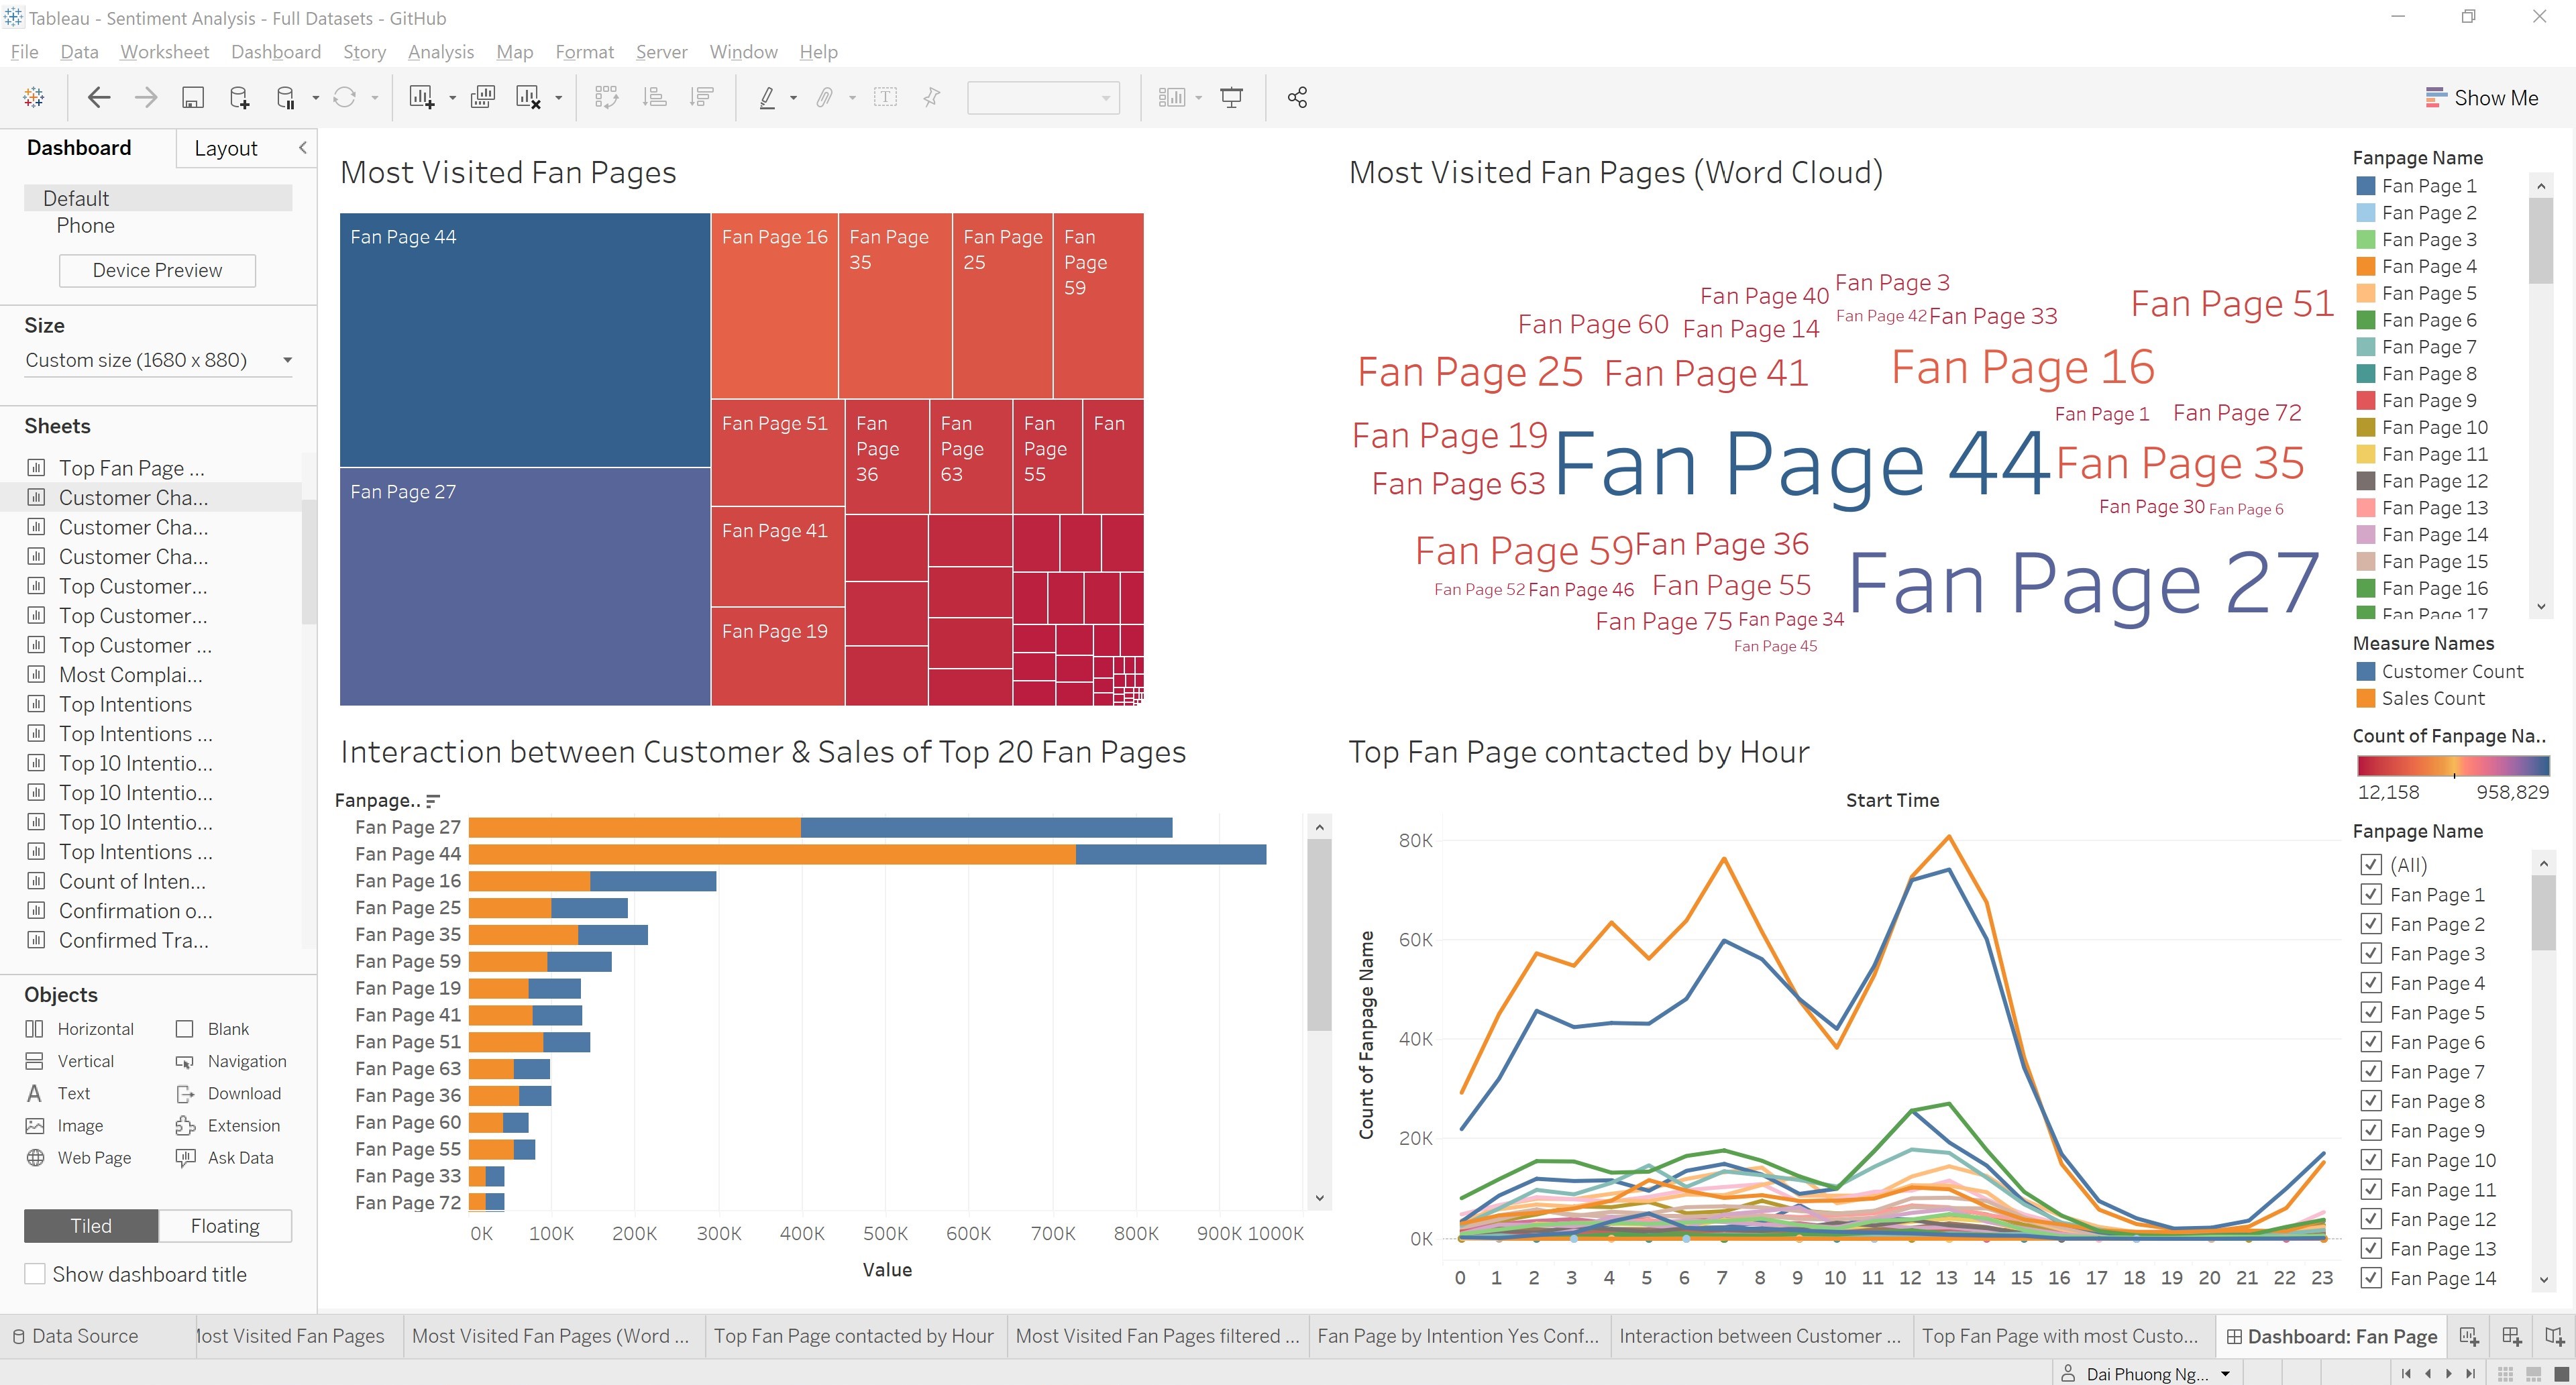The height and width of the screenshot is (1385, 2576).
Task: Uncheck Fan Page 1 filter checkbox
Action: [2371, 894]
